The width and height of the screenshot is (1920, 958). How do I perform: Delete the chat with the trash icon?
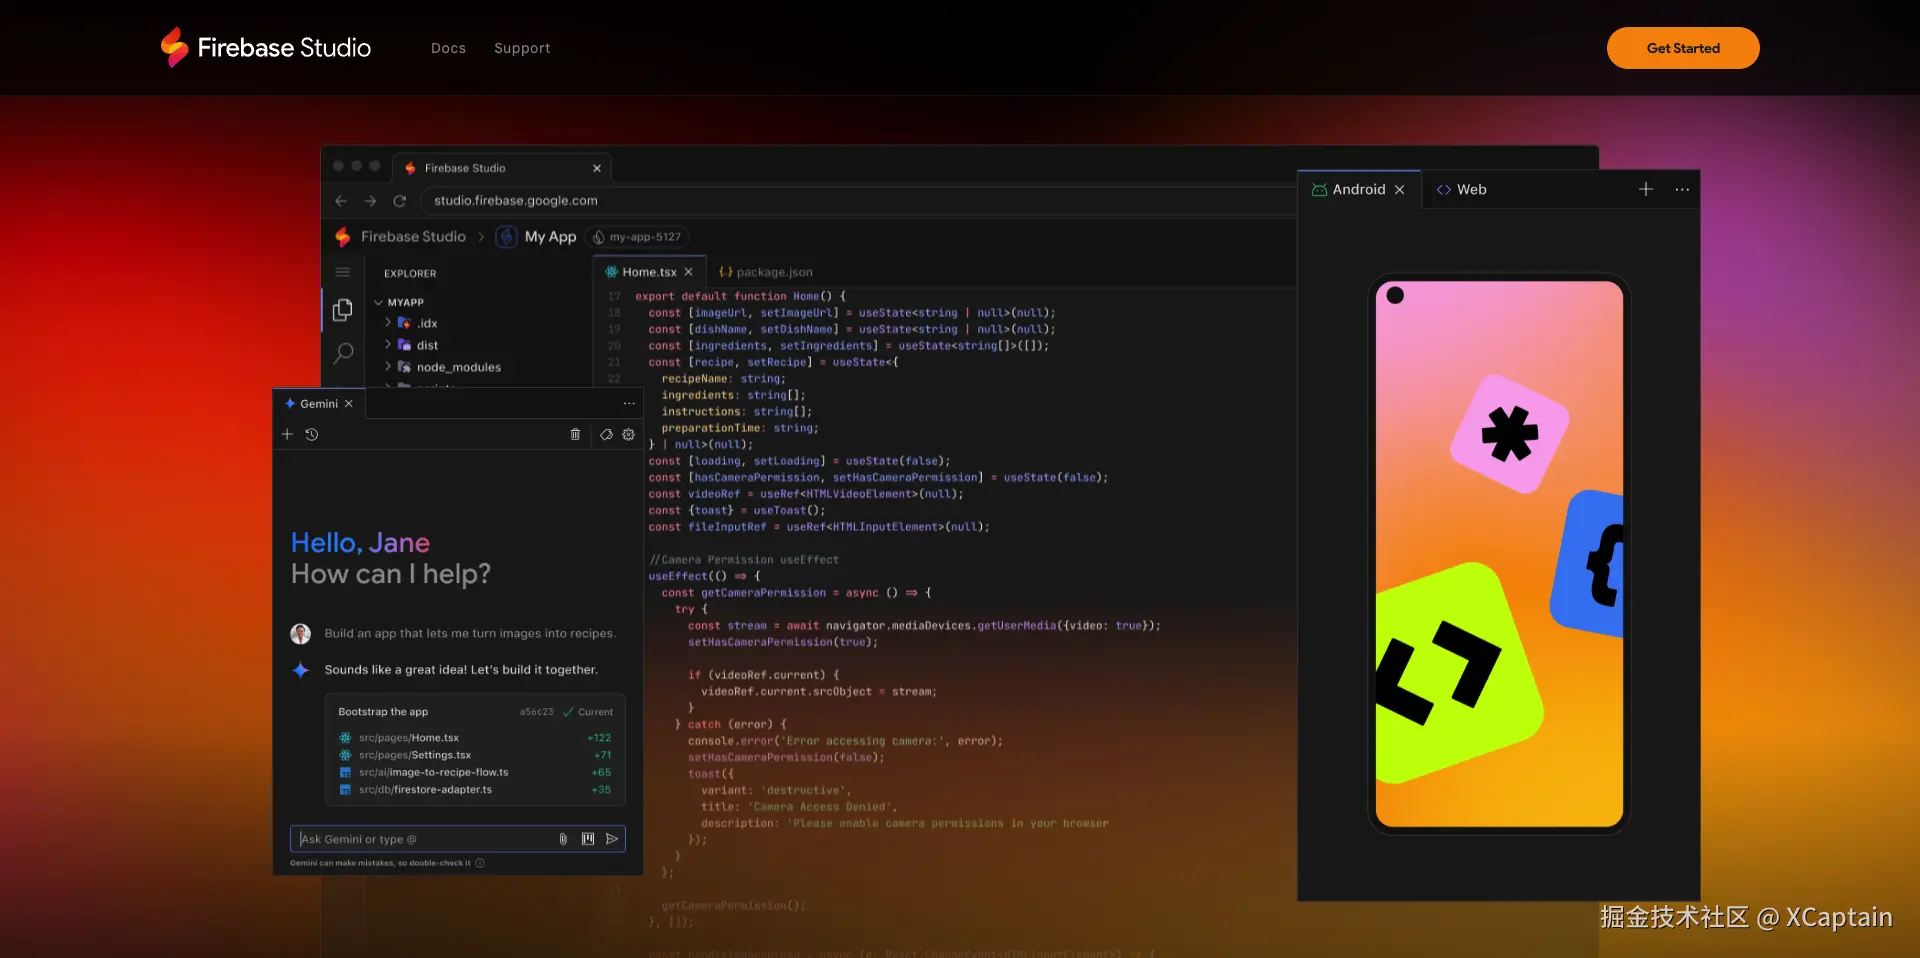tap(575, 434)
